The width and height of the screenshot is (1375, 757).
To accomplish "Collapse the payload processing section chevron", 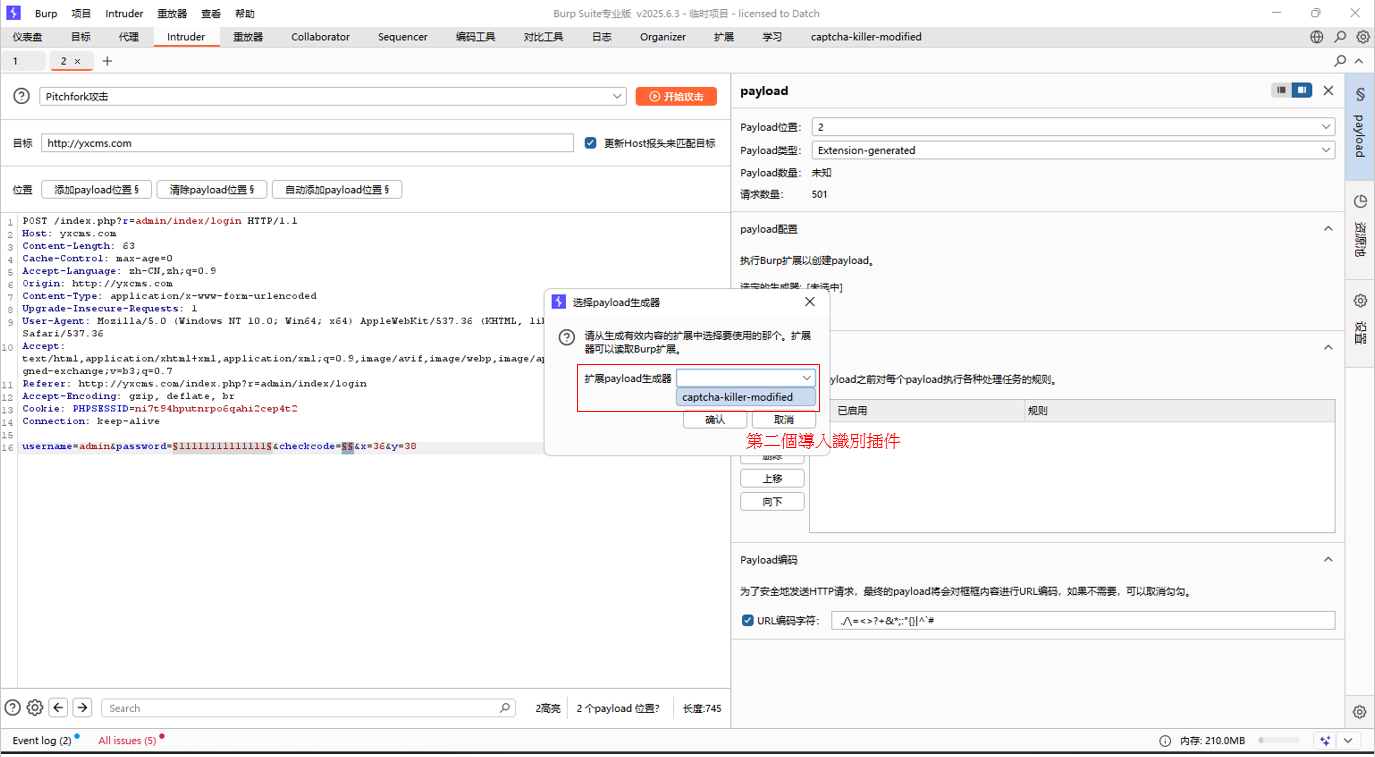I will pos(1328,348).
